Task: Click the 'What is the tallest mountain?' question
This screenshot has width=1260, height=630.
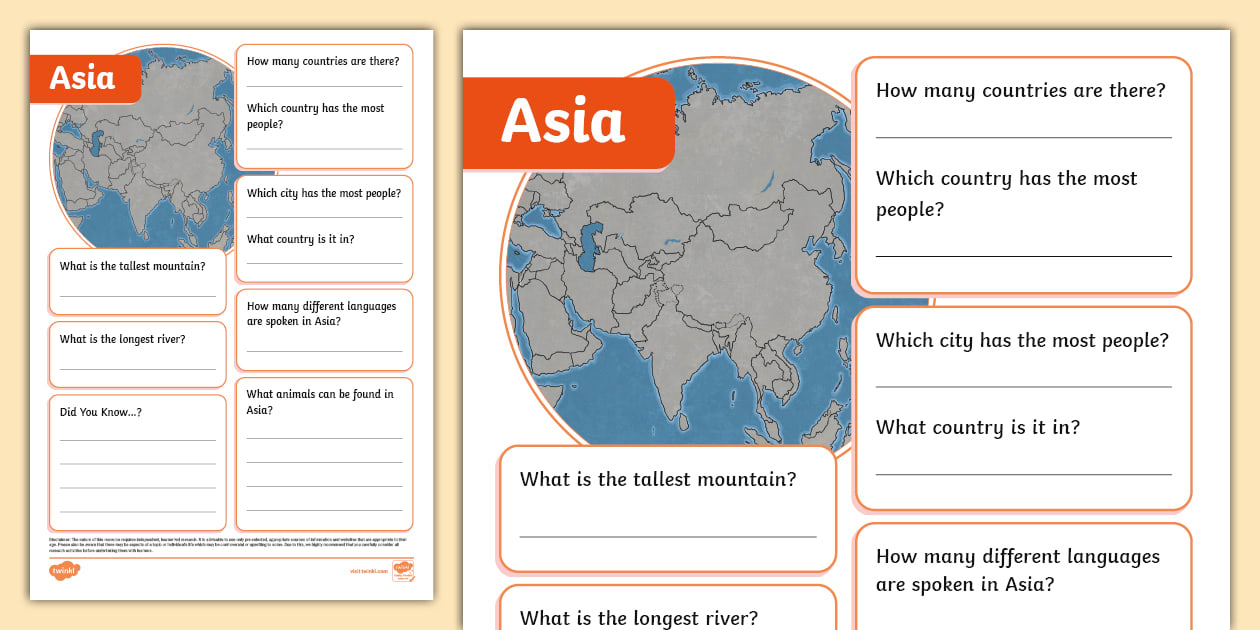Action: pos(659,480)
